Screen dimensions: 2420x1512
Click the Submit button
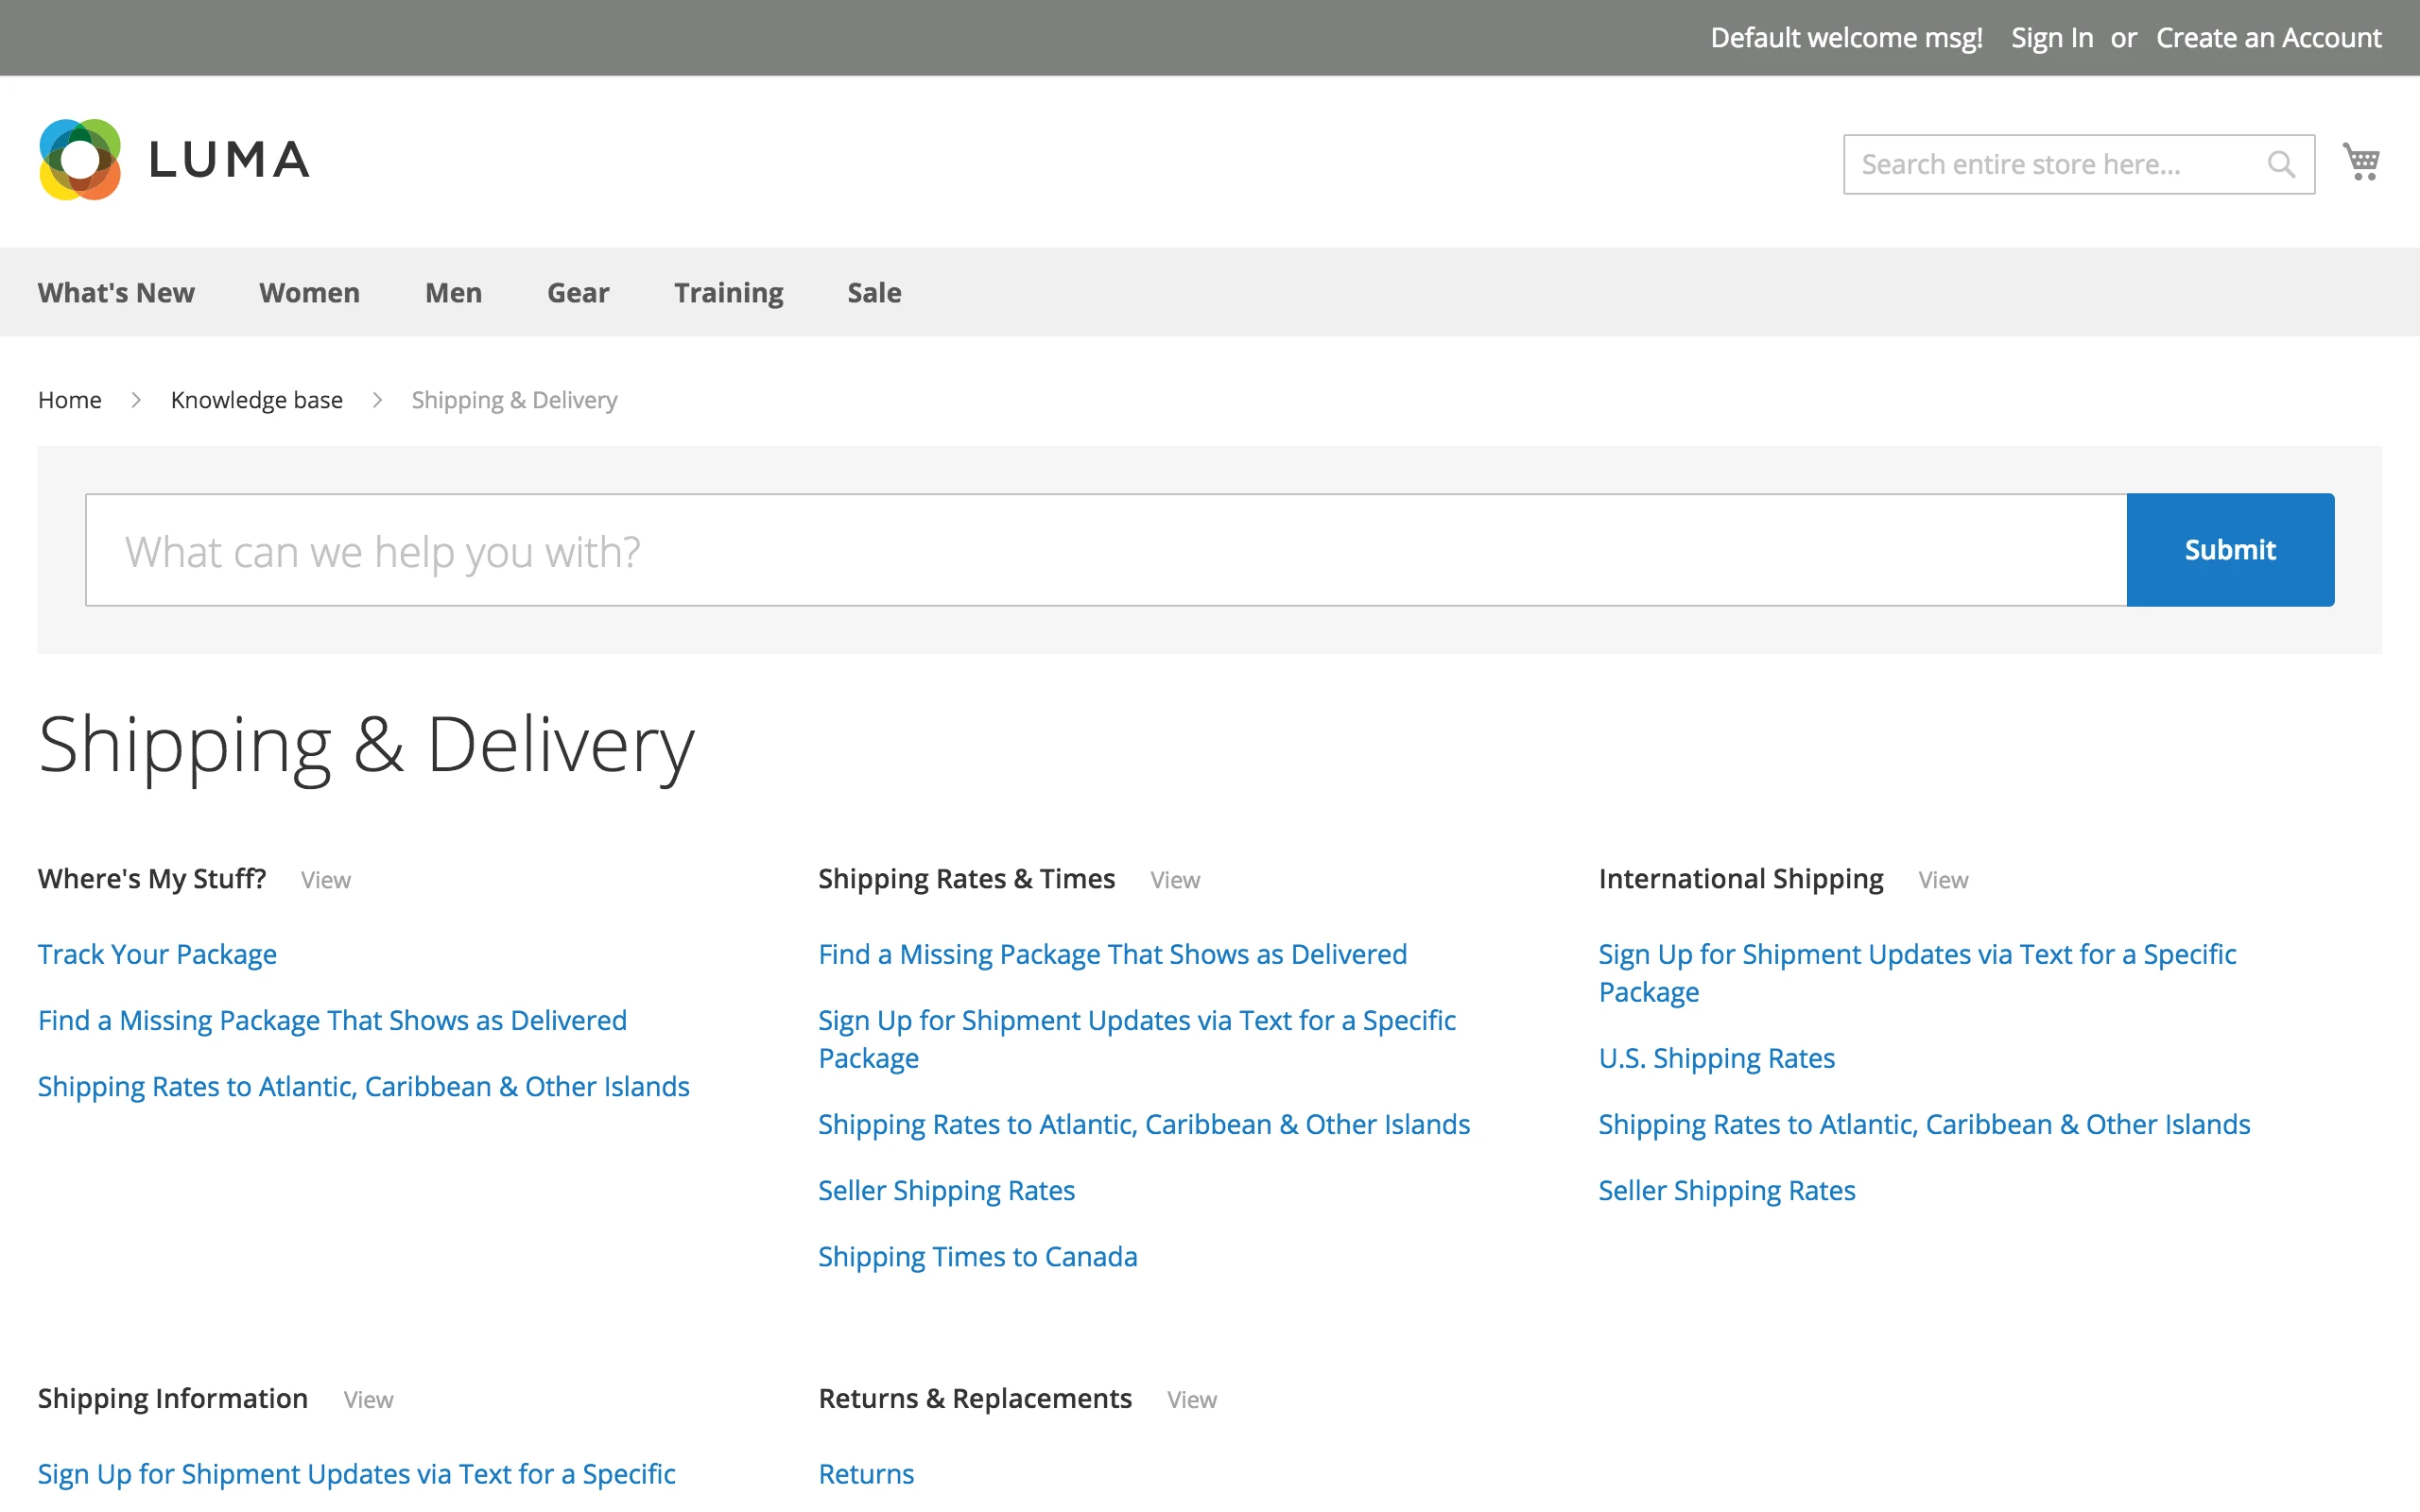(2229, 550)
